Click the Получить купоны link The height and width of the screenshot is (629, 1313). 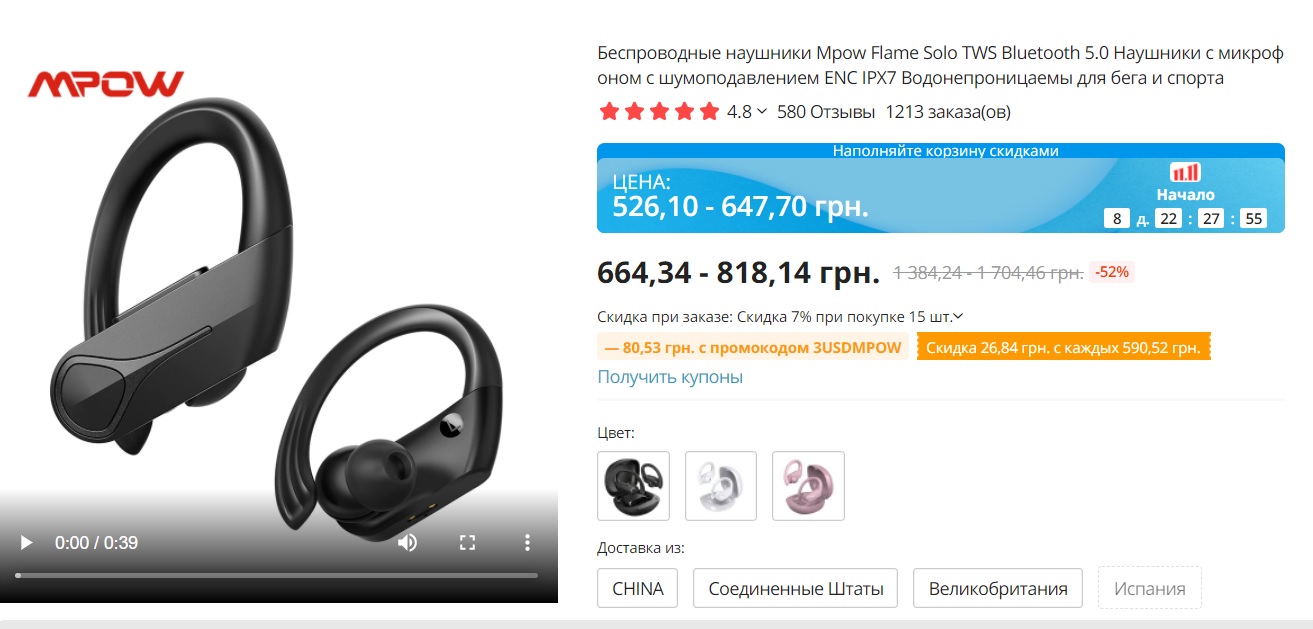(670, 377)
